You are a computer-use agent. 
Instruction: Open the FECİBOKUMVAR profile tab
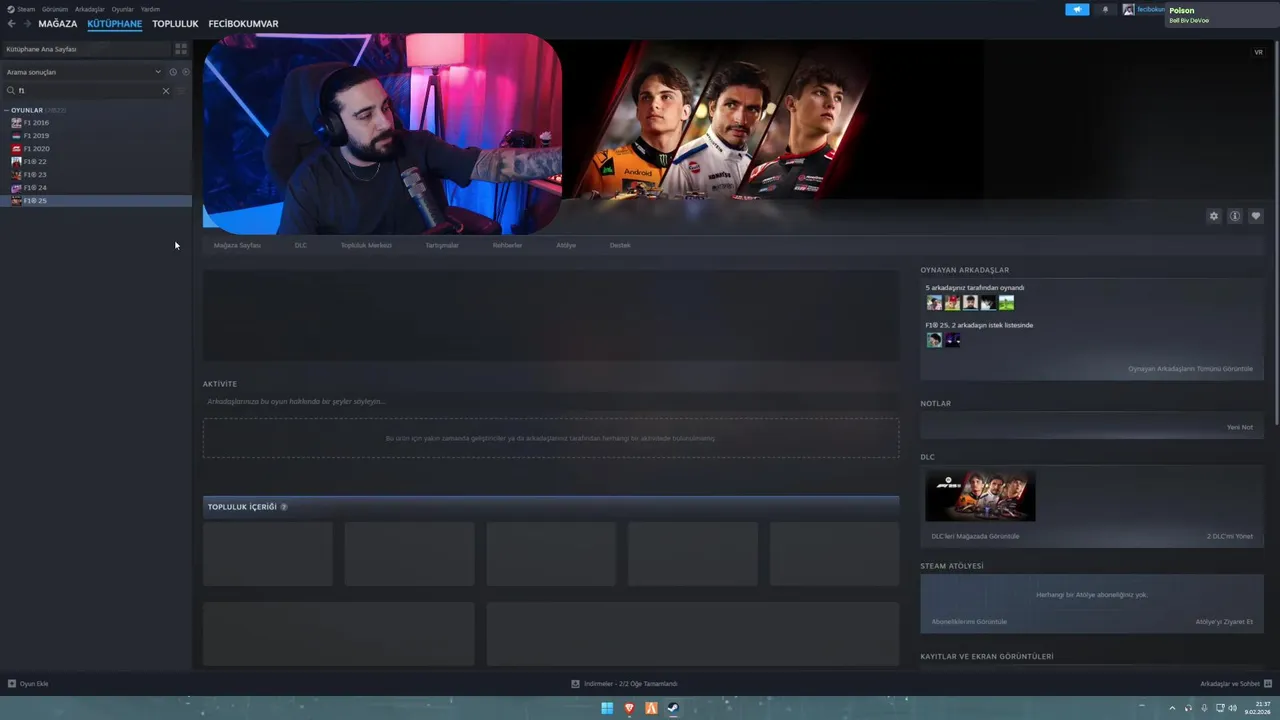(244, 23)
